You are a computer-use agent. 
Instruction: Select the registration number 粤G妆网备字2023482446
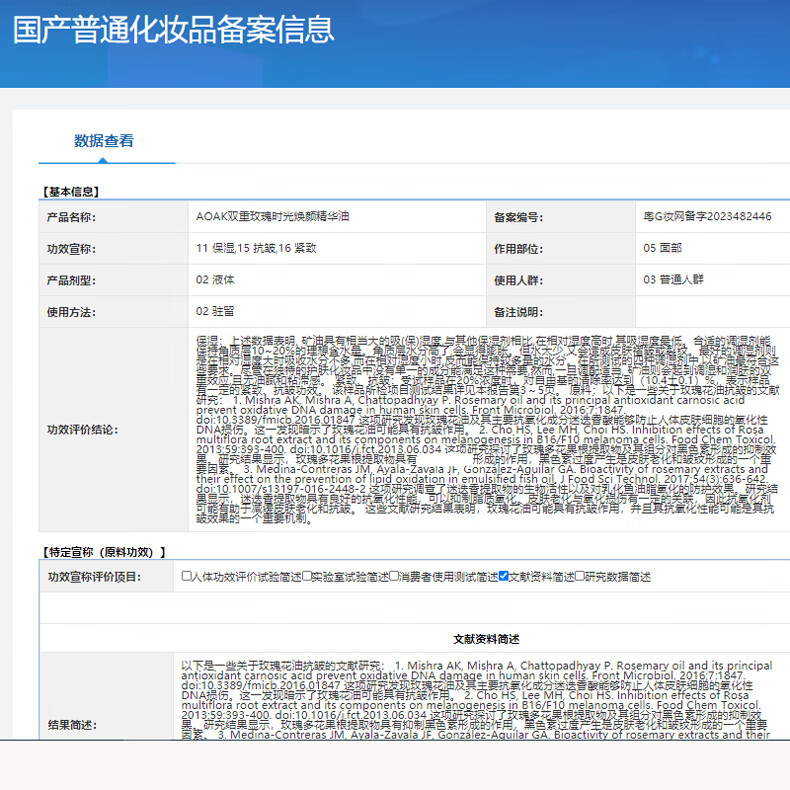tap(707, 216)
